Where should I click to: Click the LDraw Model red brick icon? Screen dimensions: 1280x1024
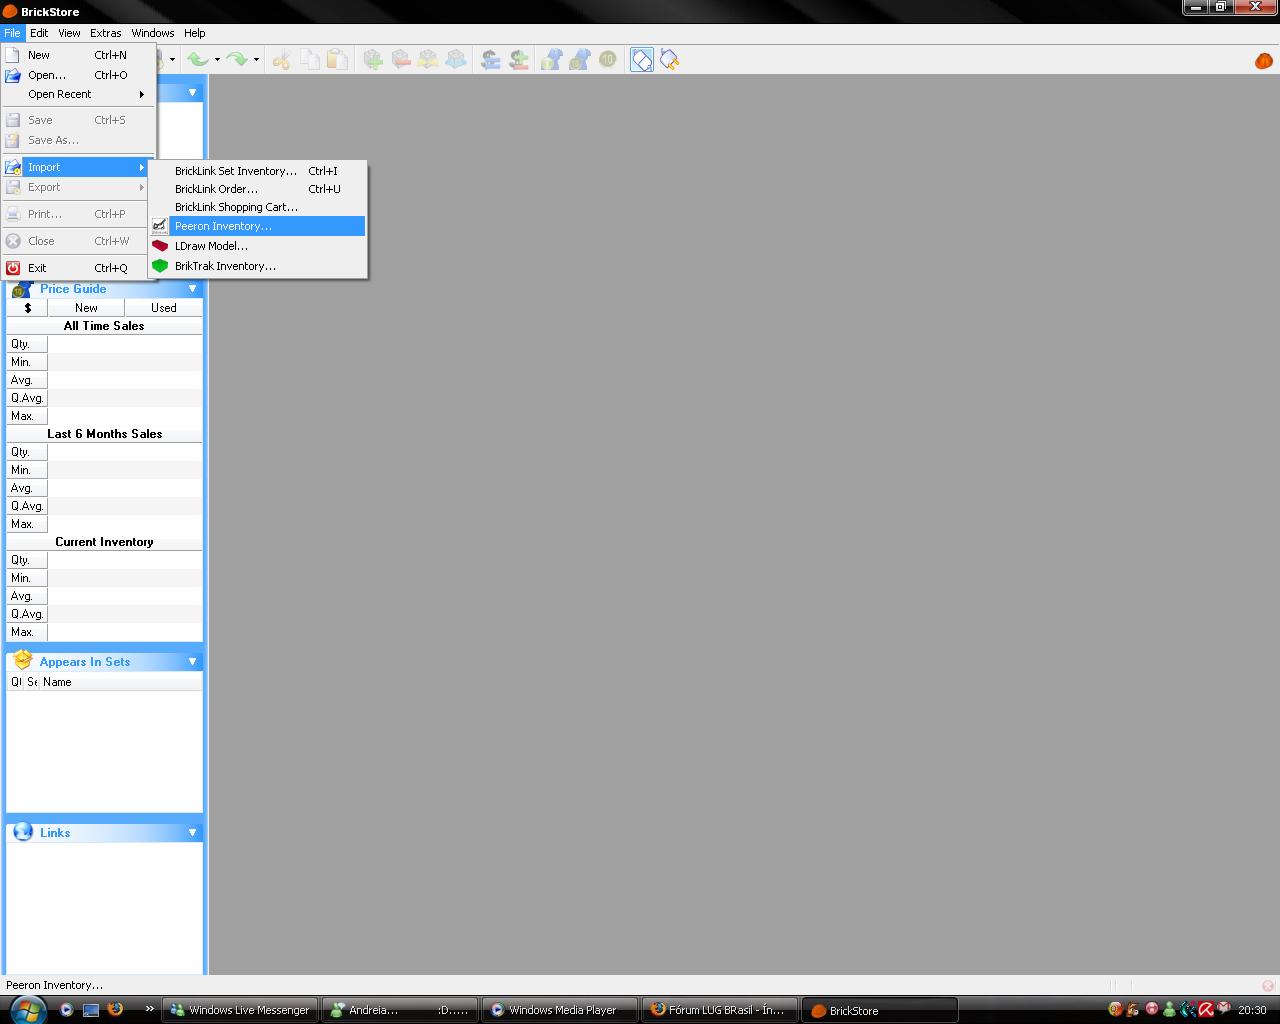click(160, 246)
